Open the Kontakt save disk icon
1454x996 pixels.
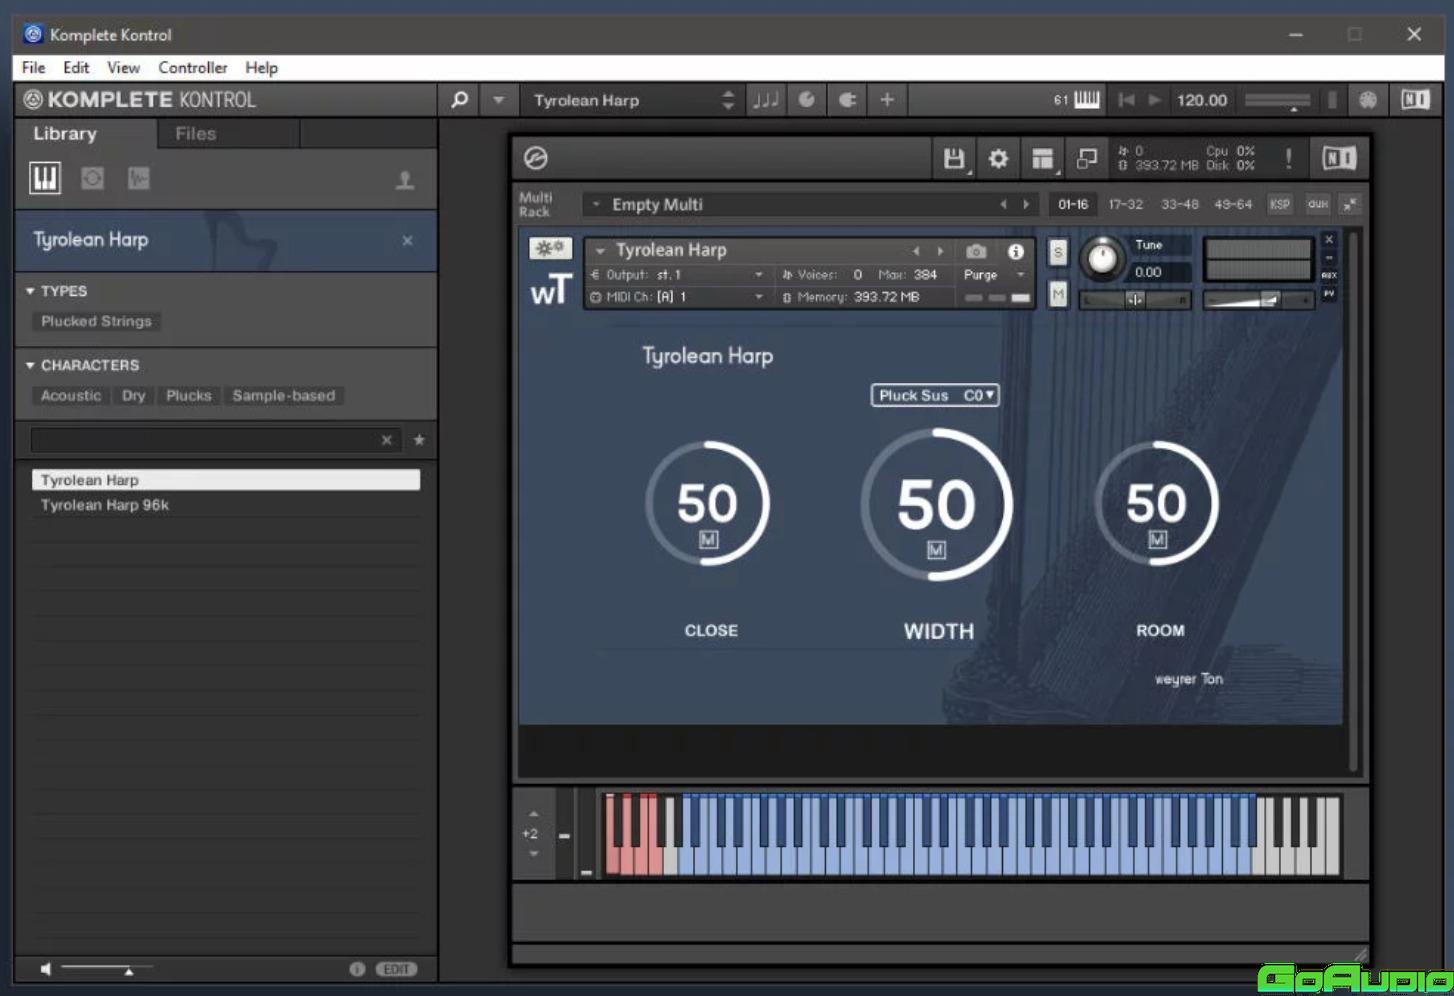tap(954, 158)
